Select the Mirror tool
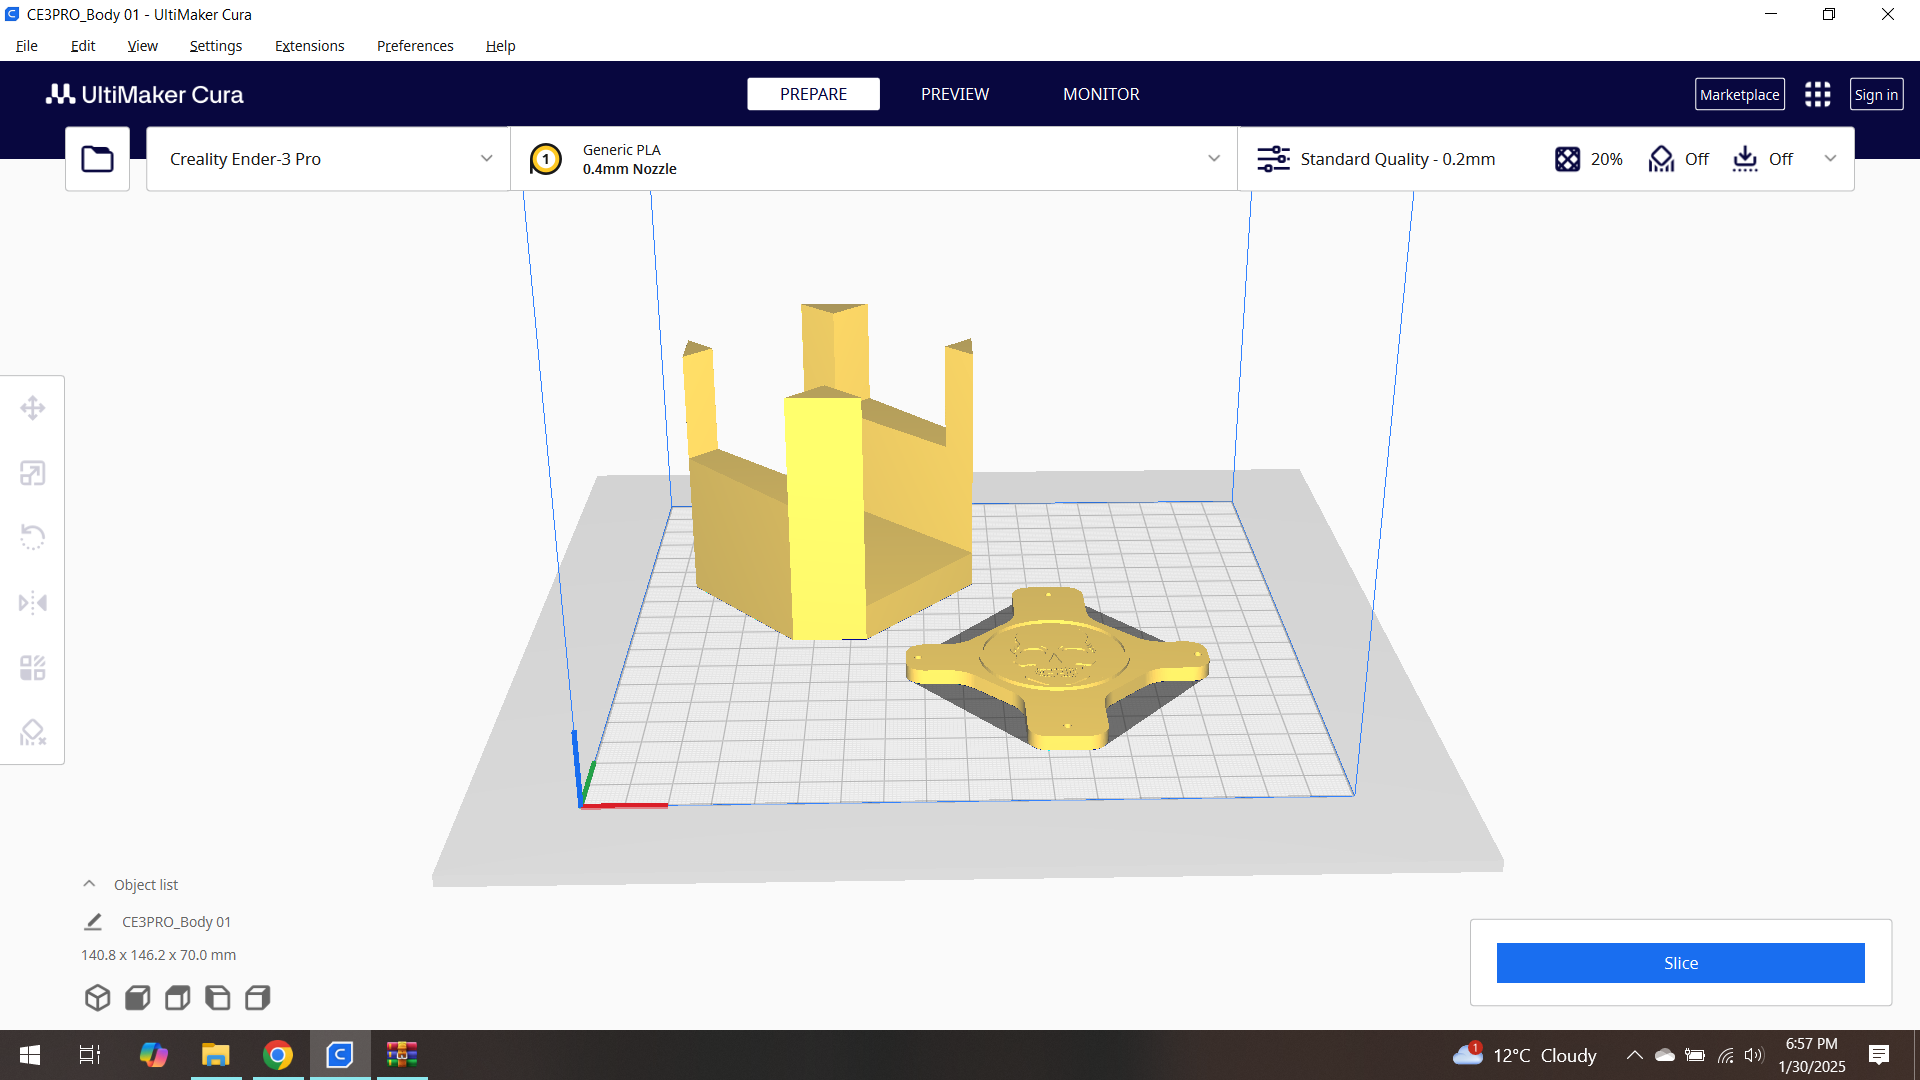Image resolution: width=1920 pixels, height=1080 pixels. point(33,603)
